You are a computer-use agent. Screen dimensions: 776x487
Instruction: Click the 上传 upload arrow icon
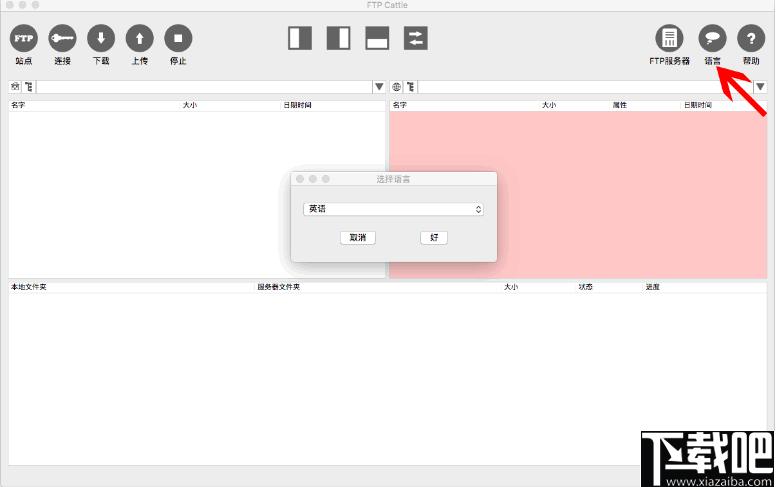click(x=140, y=38)
